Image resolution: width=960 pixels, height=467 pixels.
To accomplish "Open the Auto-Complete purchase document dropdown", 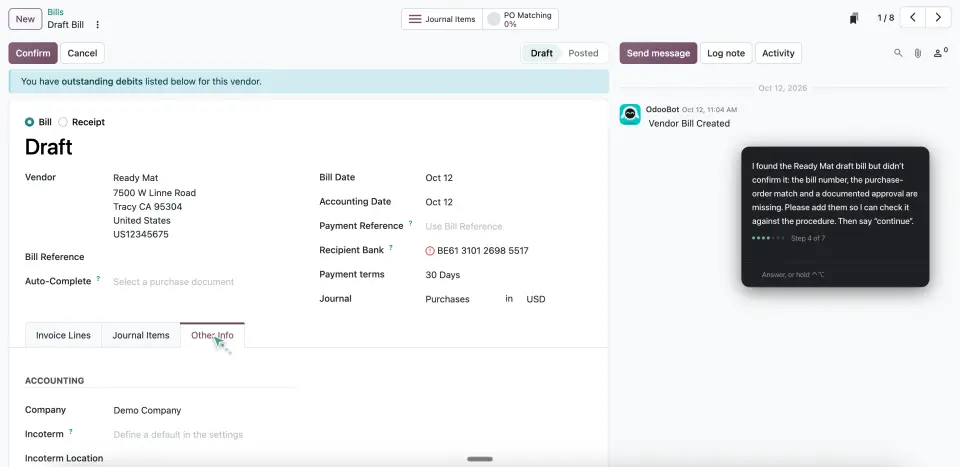I will coord(205,282).
